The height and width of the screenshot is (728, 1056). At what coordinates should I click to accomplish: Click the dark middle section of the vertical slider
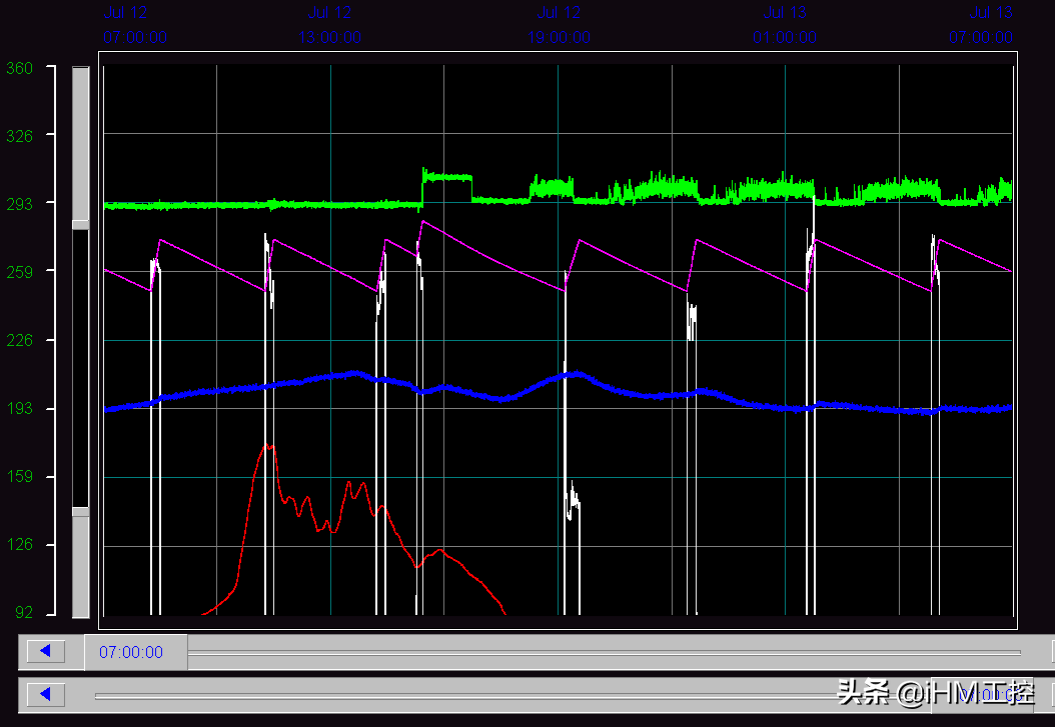80,370
